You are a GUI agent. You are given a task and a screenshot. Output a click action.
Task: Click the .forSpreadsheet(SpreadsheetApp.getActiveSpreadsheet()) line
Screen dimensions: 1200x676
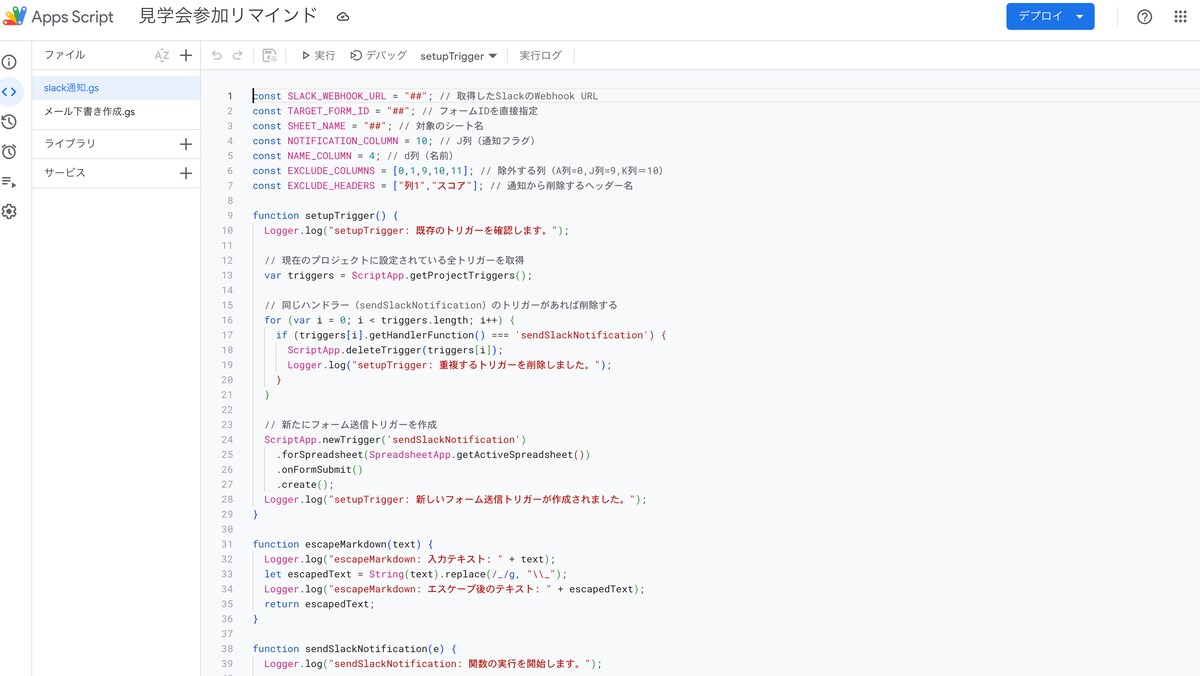pyautogui.click(x=433, y=455)
